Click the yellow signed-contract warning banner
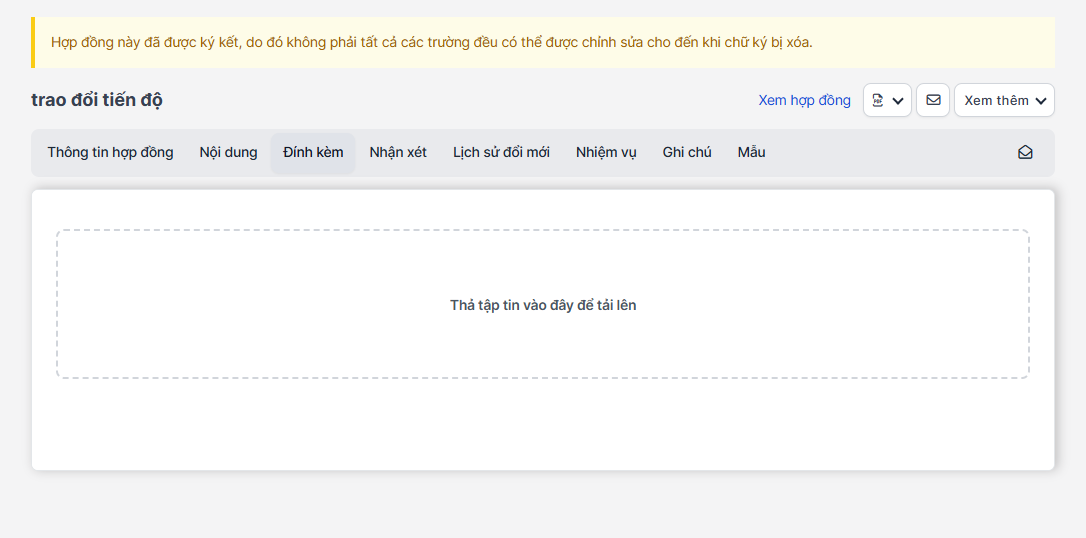The image size is (1086, 538). (542, 43)
